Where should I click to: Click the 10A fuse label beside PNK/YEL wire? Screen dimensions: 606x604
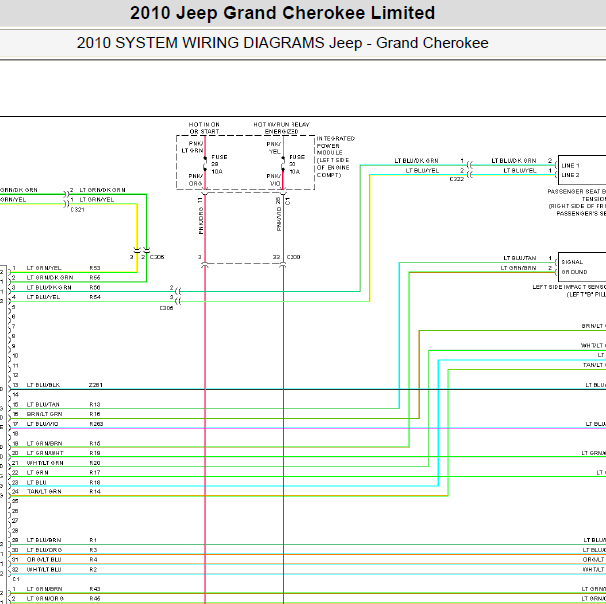coord(296,164)
